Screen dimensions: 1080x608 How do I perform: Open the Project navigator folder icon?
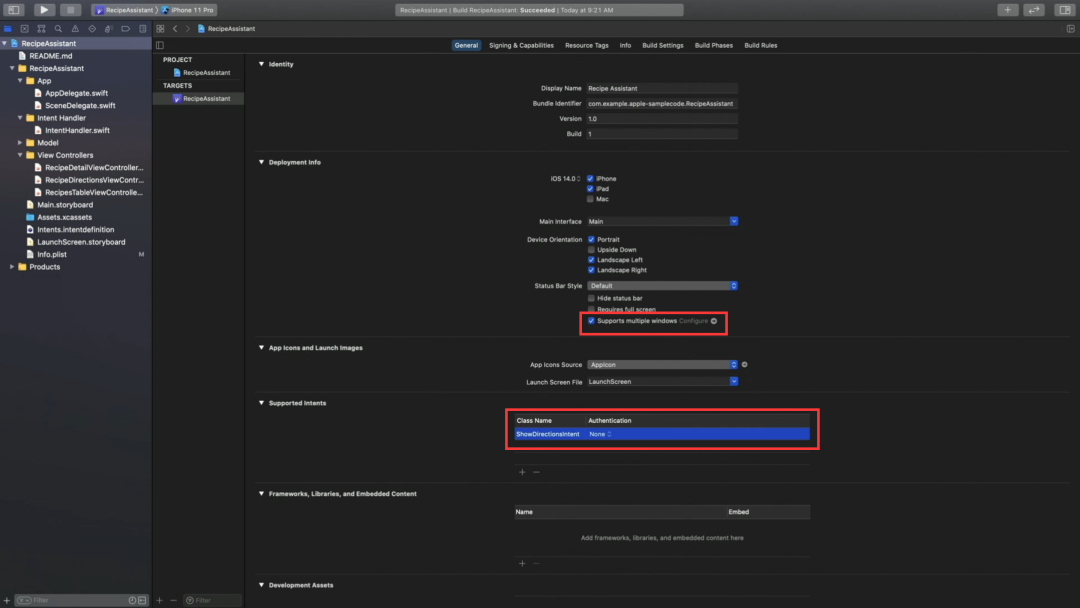(8, 29)
